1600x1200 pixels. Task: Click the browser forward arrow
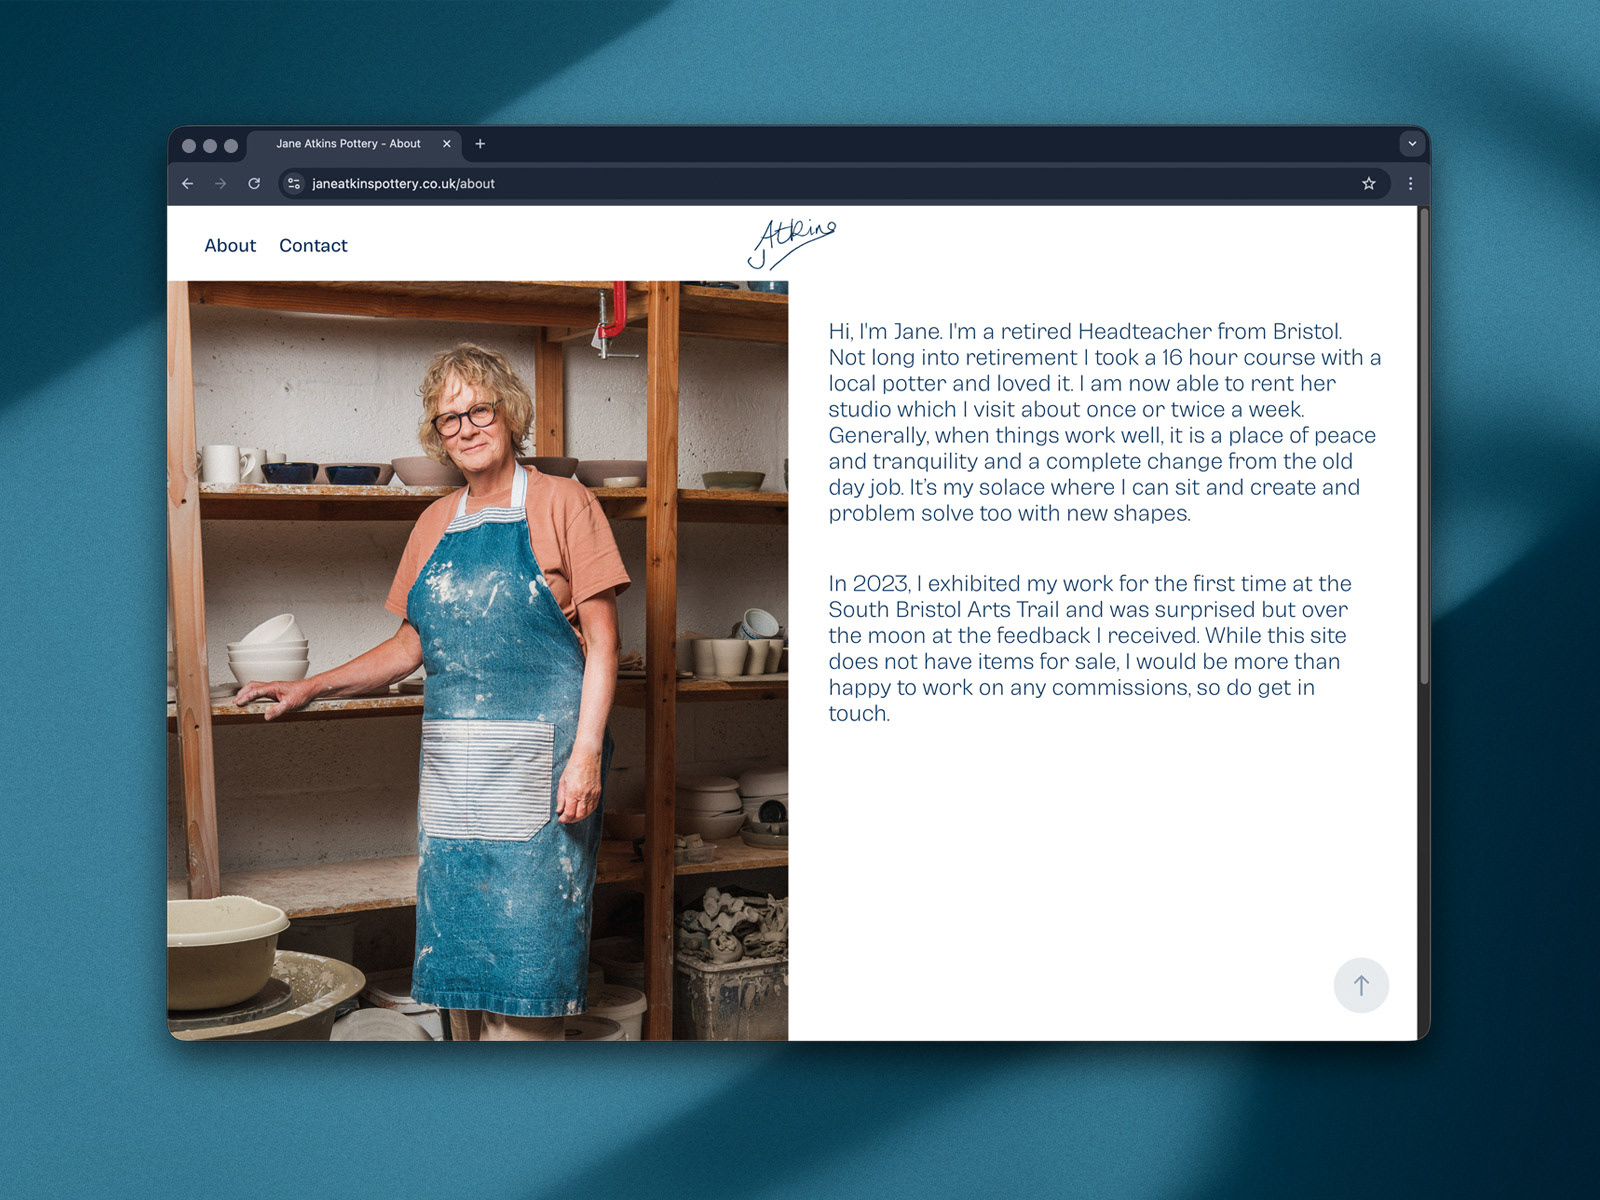[x=220, y=184]
